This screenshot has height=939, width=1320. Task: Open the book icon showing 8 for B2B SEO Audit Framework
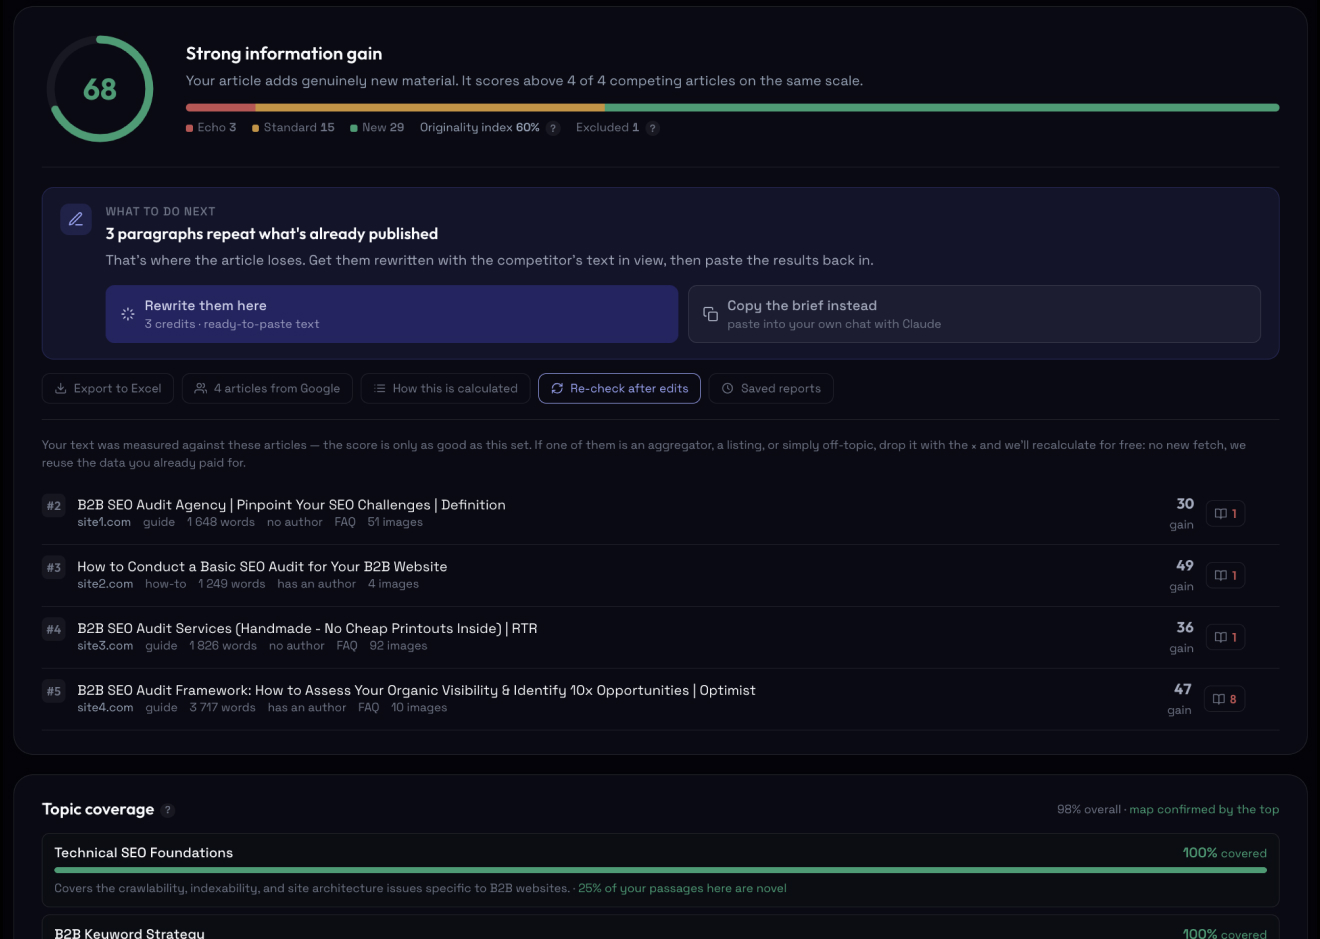point(1225,699)
